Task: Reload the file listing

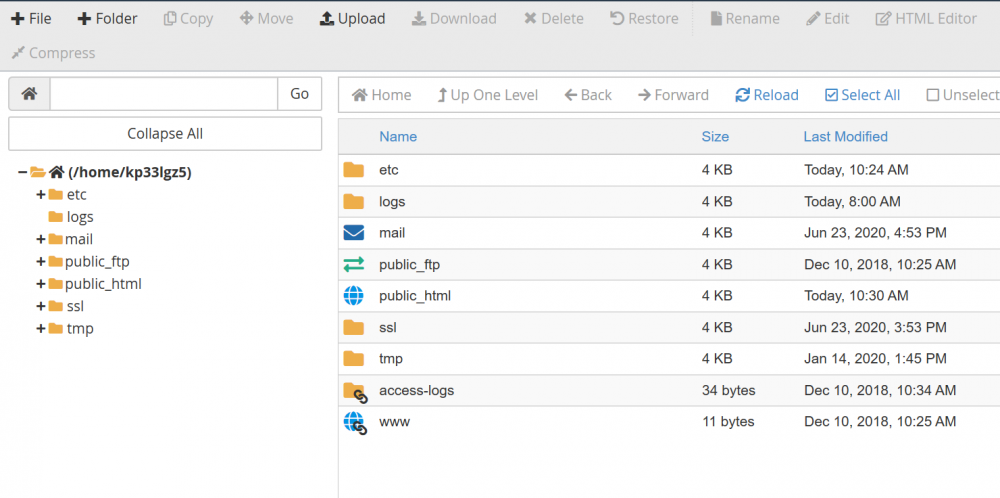Action: point(767,95)
